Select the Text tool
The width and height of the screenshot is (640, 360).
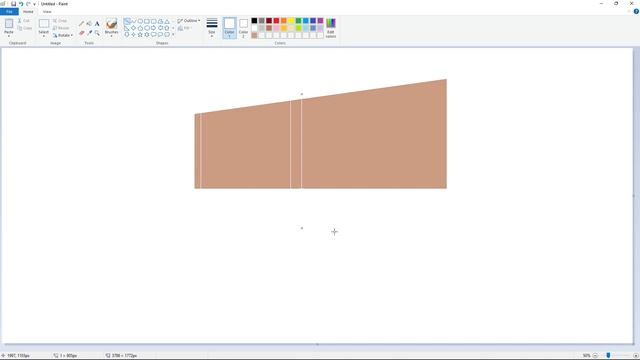click(97, 24)
